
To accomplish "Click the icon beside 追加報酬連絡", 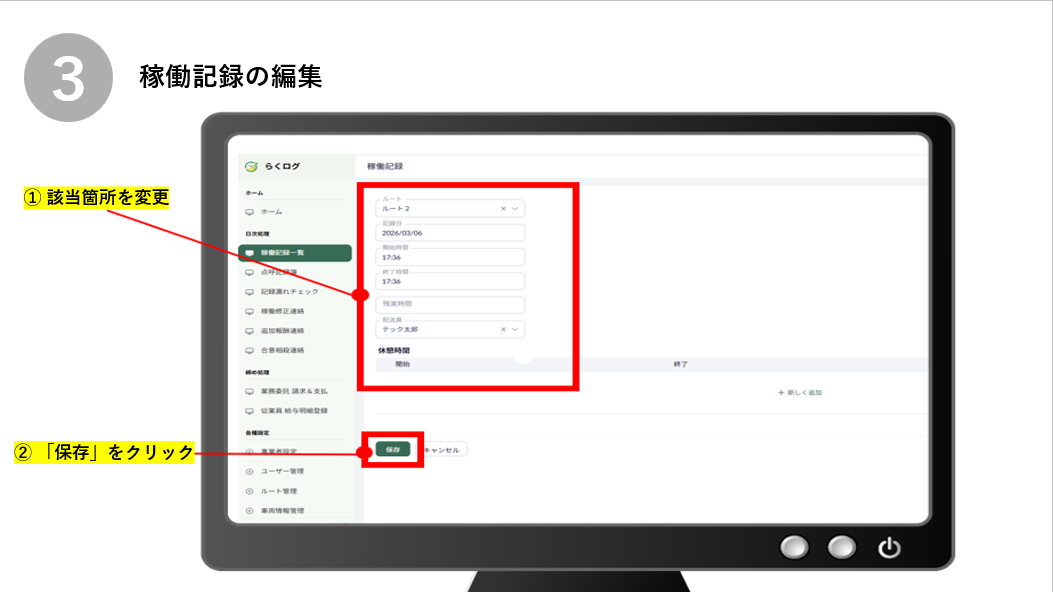I will click(x=250, y=331).
